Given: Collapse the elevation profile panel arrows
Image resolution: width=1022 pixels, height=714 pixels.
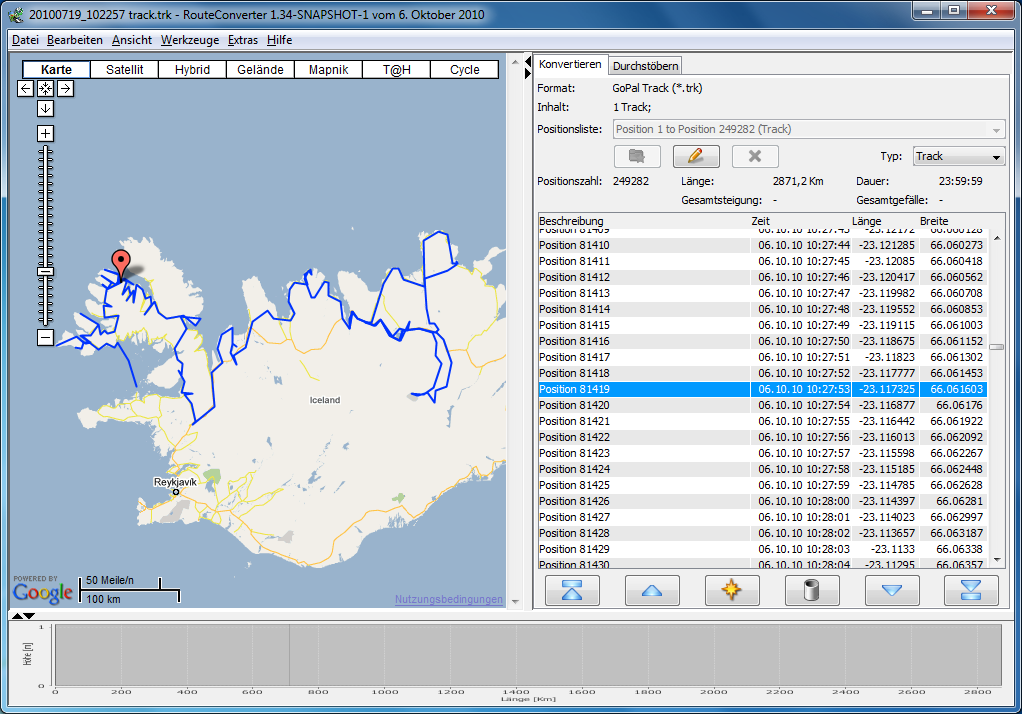Looking at the screenshot, I should [x=22, y=616].
